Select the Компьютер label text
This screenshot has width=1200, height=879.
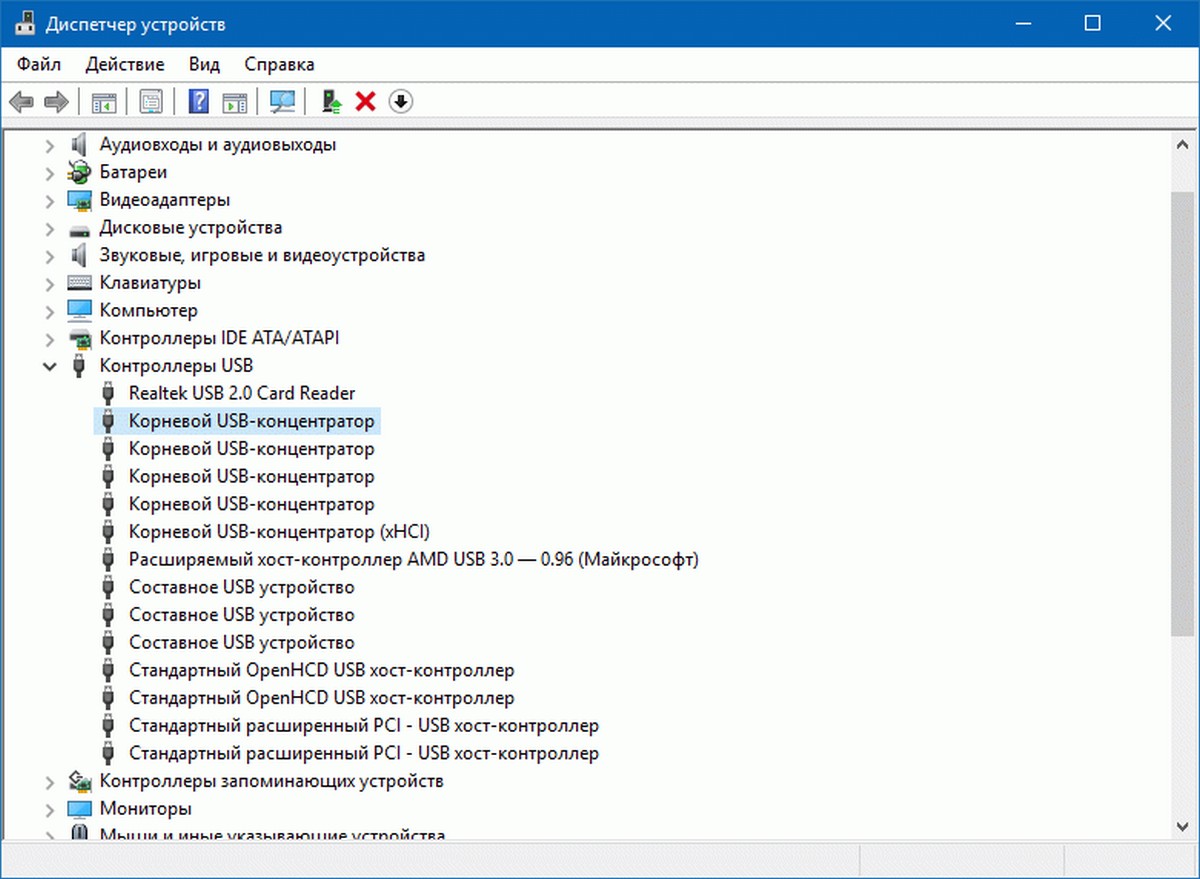tap(149, 310)
